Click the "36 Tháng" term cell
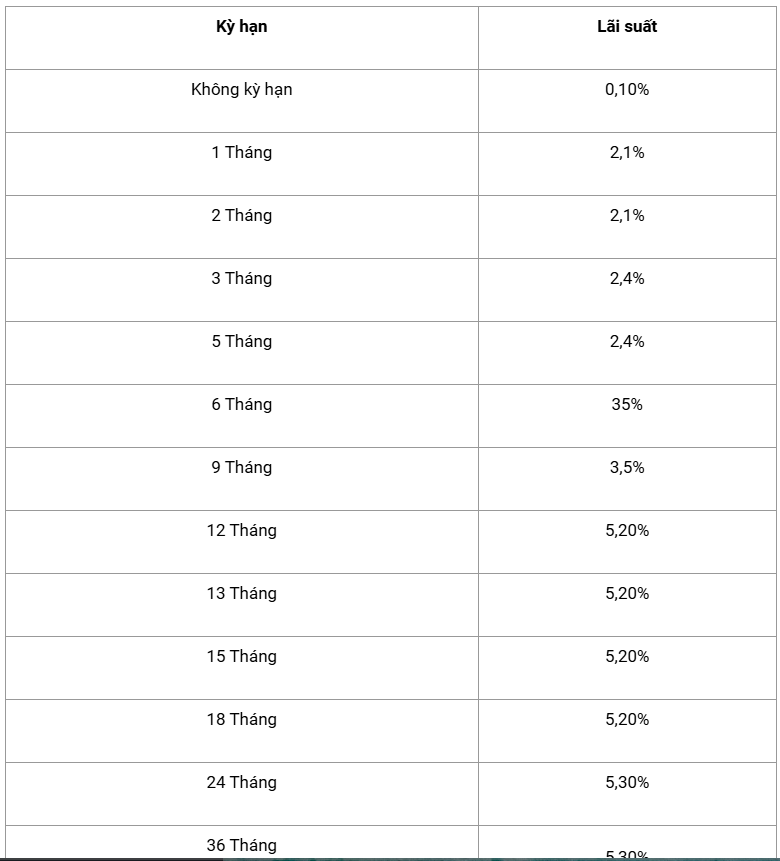 [242, 845]
